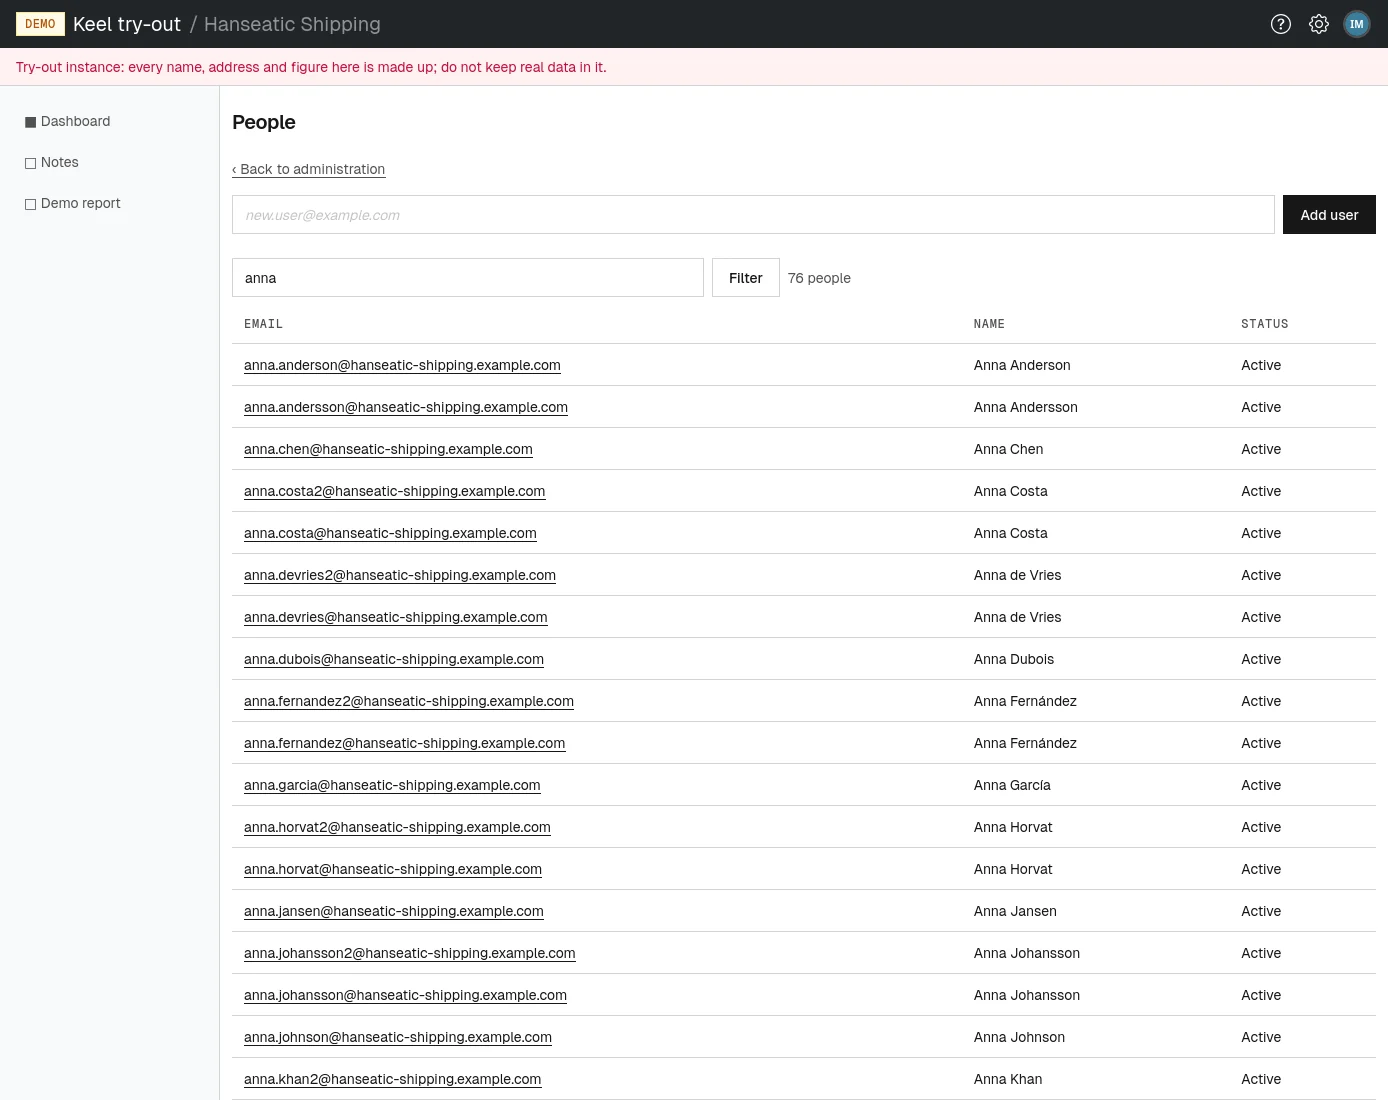Open the anna.costa2@ email link
Screen dimensions: 1388x1100
[395, 491]
